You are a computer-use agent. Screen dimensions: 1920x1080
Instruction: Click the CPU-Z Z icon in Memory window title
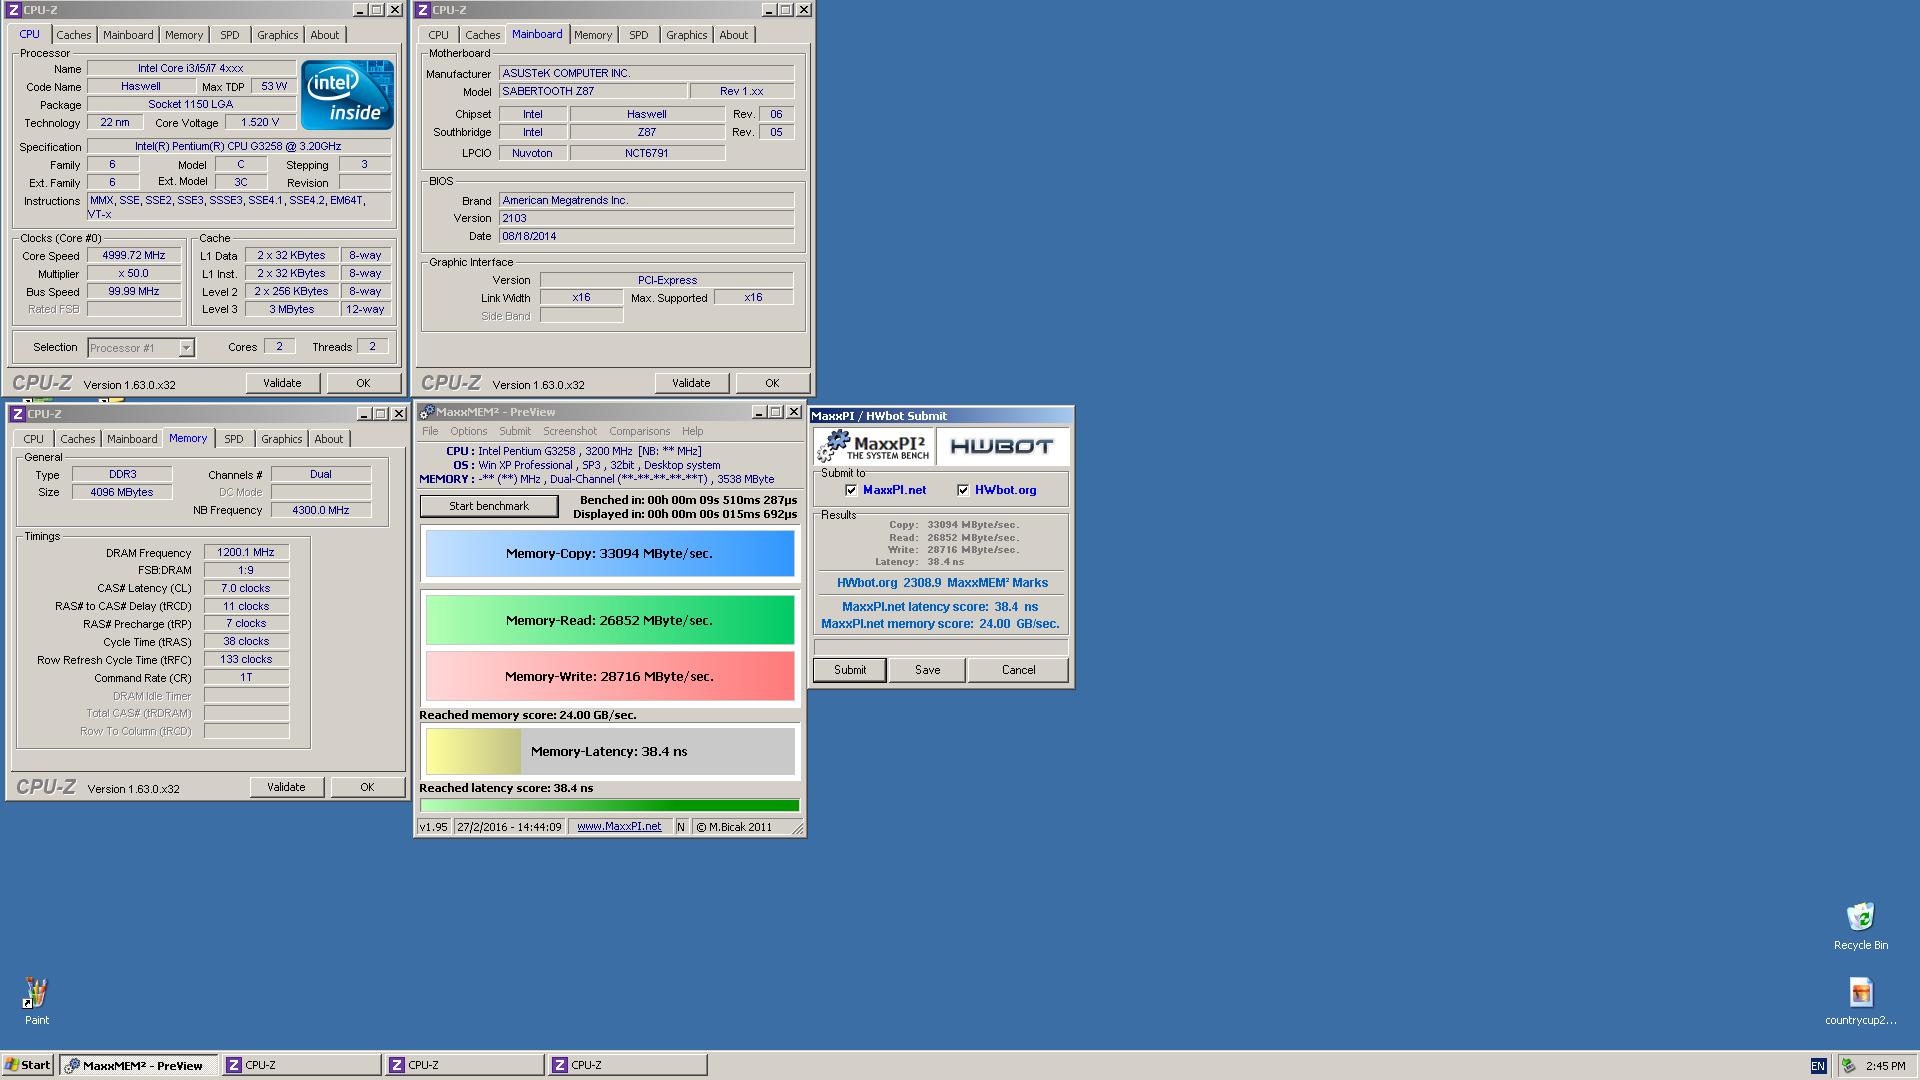click(x=17, y=413)
